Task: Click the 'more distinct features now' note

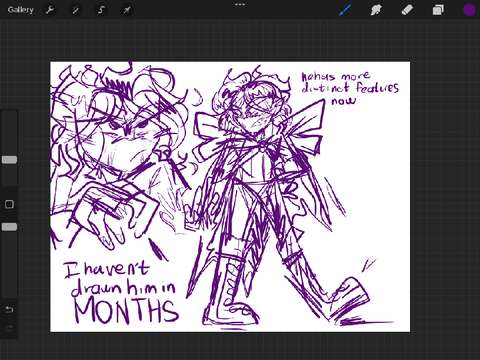Action: coord(350,87)
